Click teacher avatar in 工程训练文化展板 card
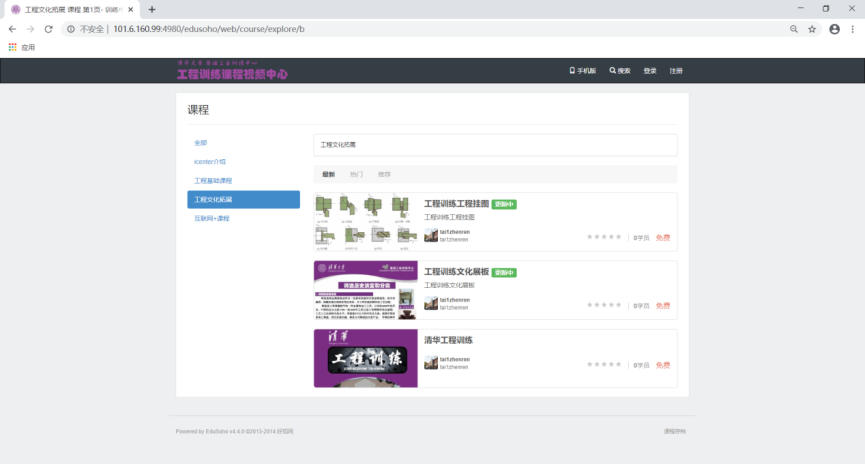 tap(431, 303)
